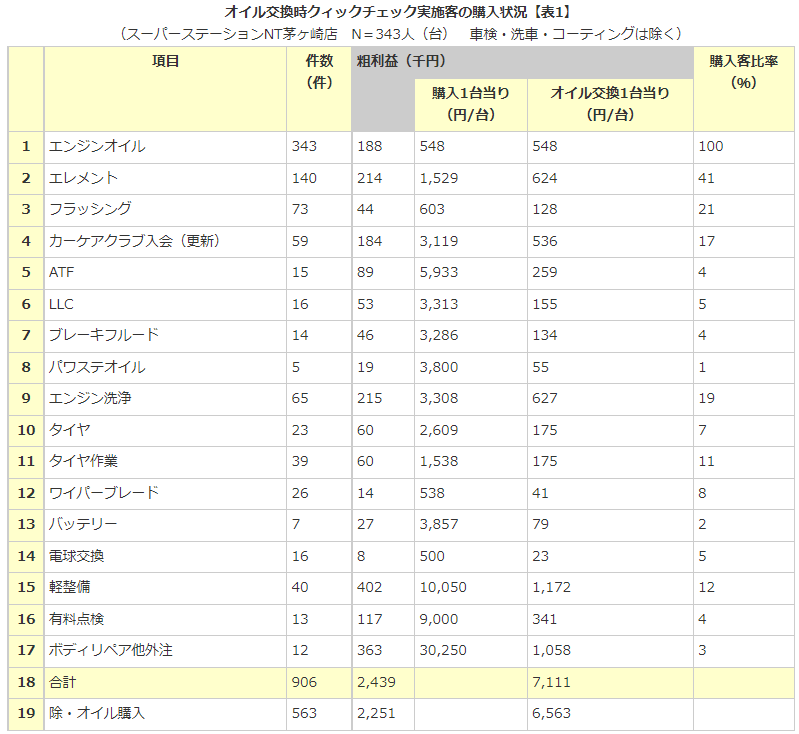This screenshot has height=734, width=799.
Task: Click the ATF row label
Action: pos(61,272)
